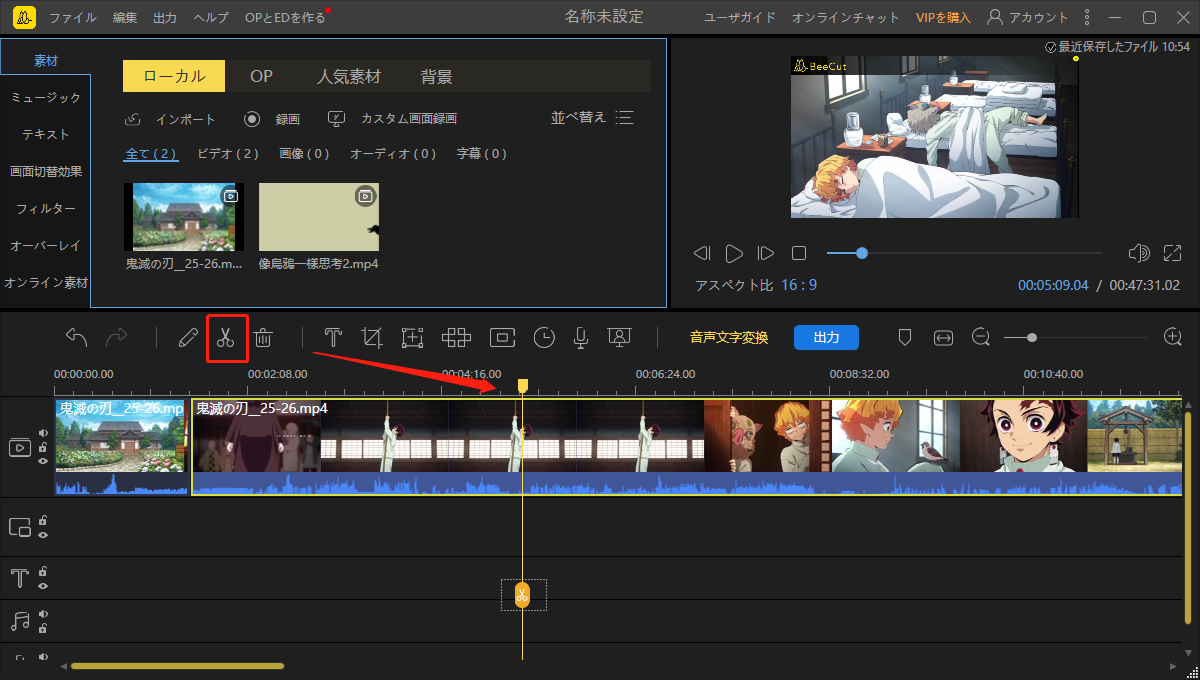Mute the music track
The image size is (1200, 680).
43,614
